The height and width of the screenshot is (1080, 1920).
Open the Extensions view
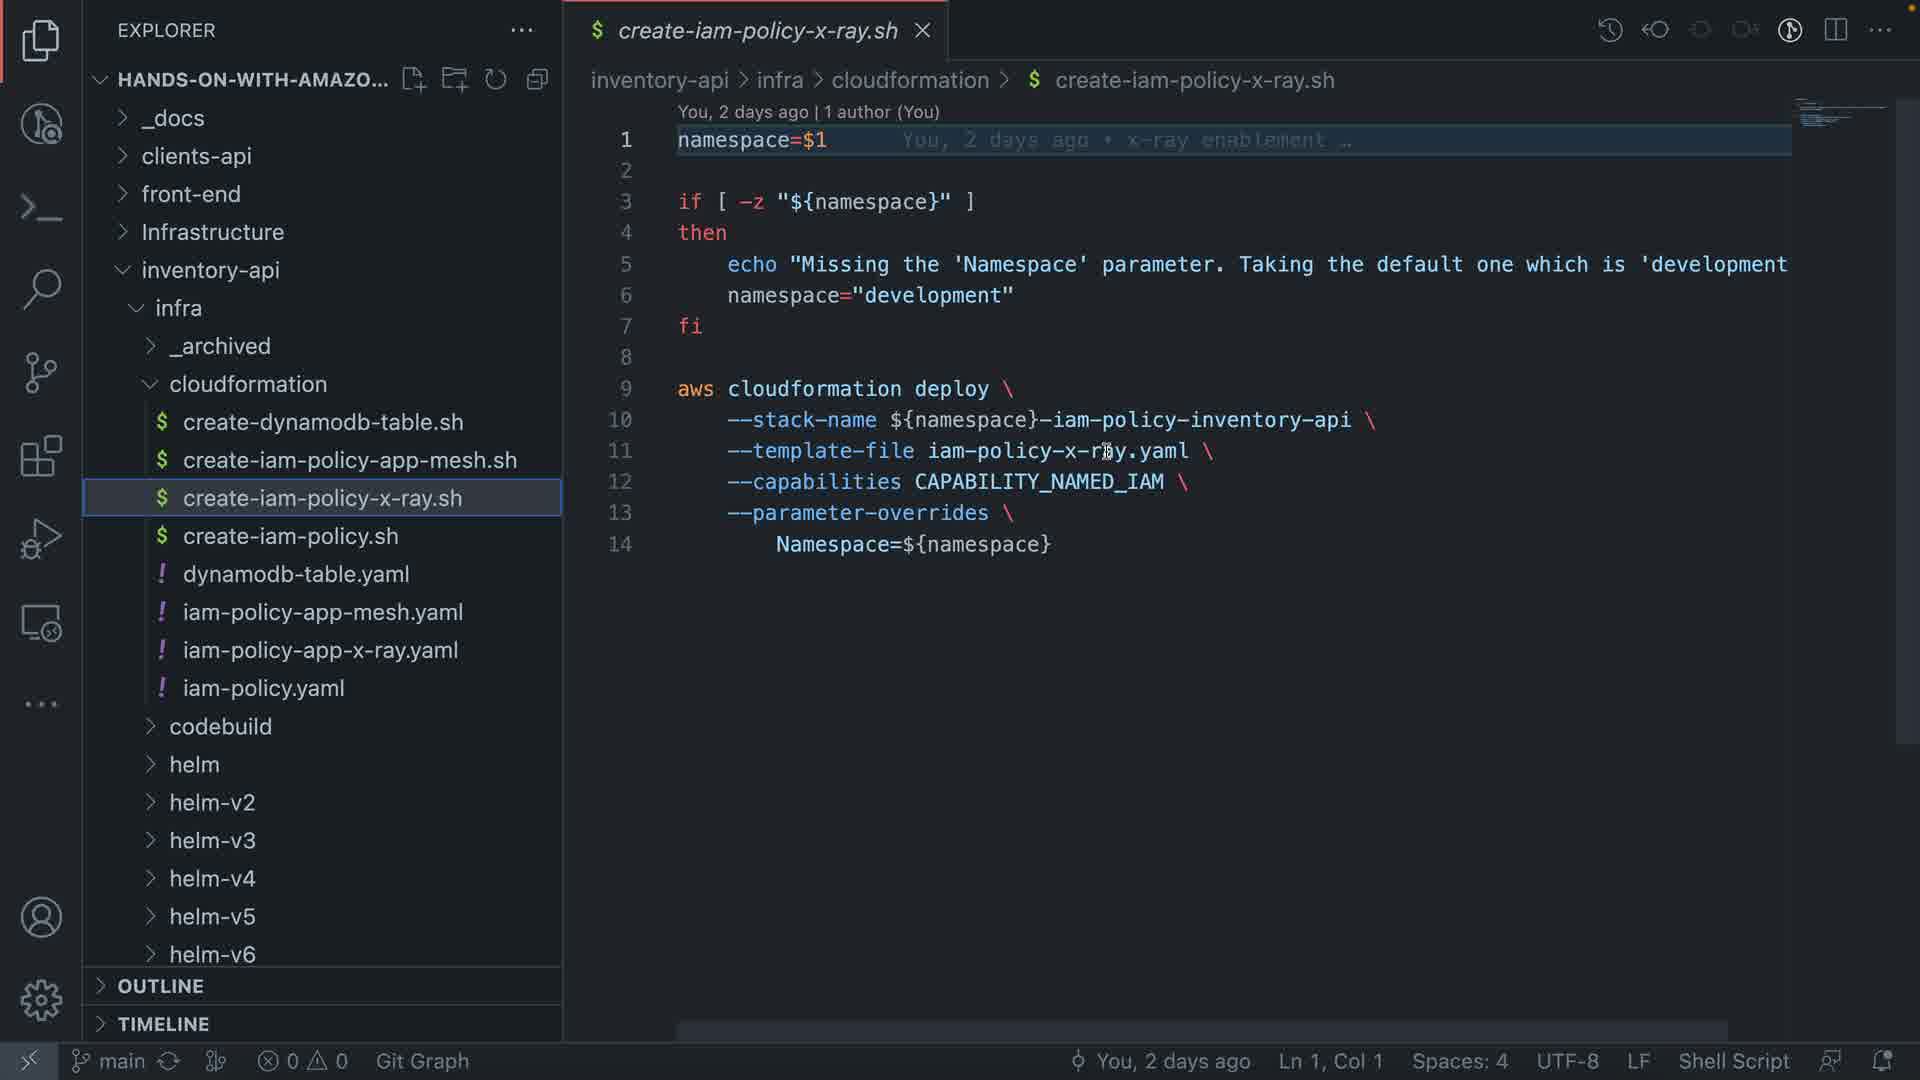(x=41, y=456)
